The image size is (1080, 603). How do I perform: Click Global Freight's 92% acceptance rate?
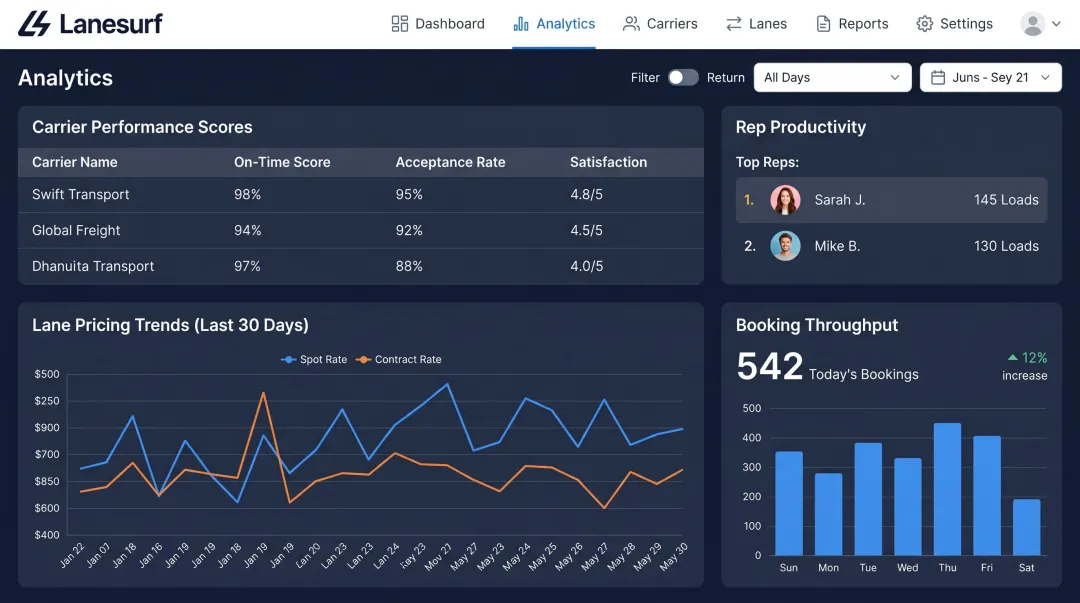409,230
